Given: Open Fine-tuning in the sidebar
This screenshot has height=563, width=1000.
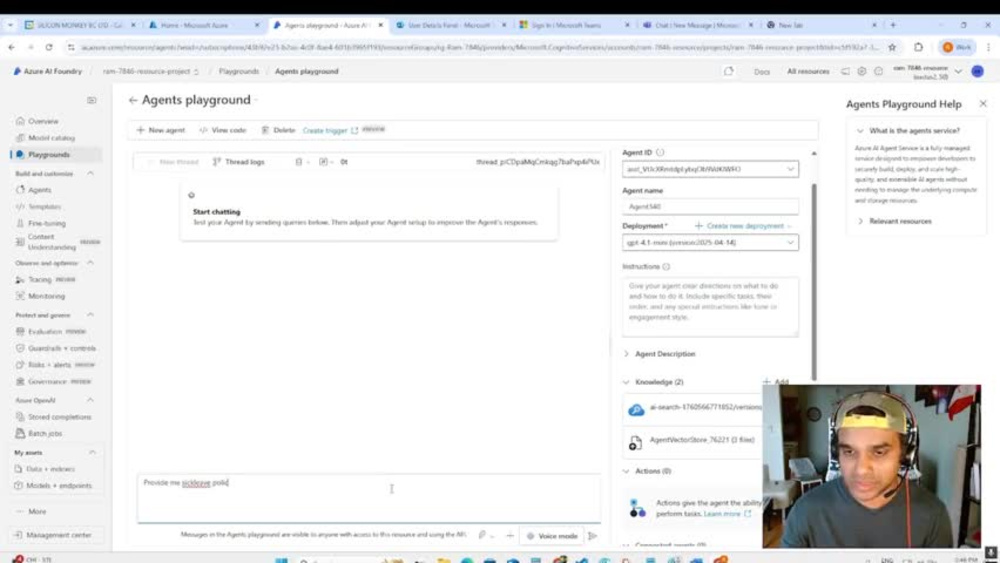Looking at the screenshot, I should tap(47, 223).
